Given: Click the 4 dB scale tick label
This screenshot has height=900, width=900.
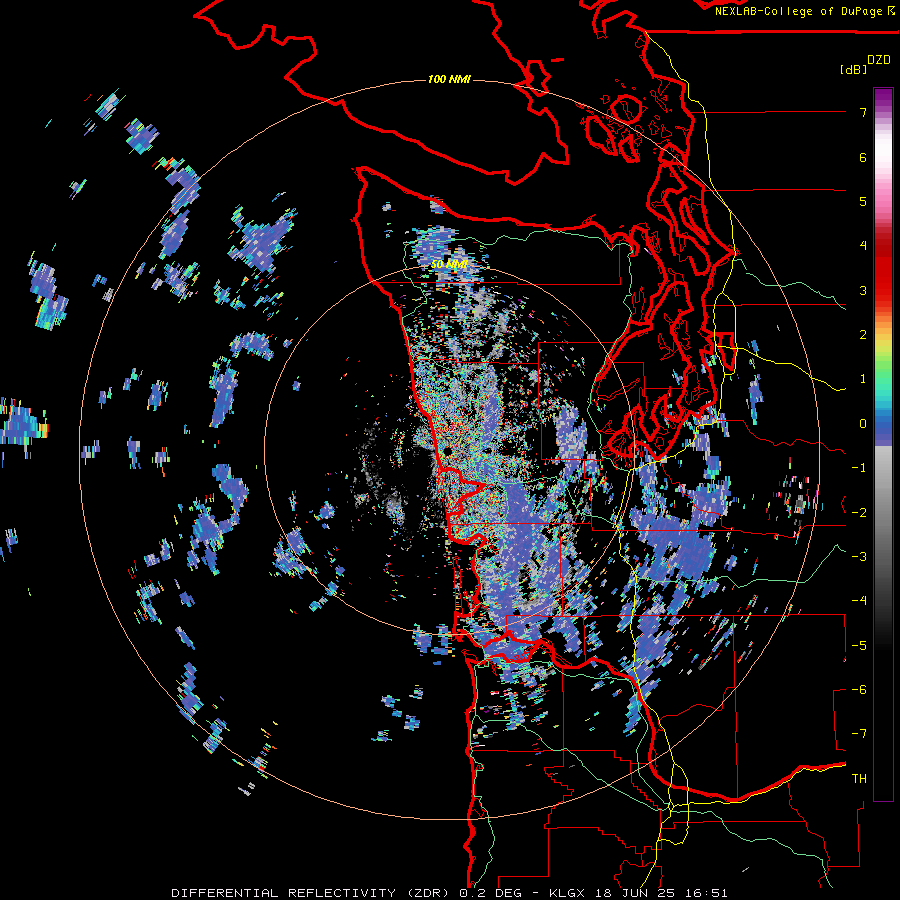Looking at the screenshot, I should 863,246.
